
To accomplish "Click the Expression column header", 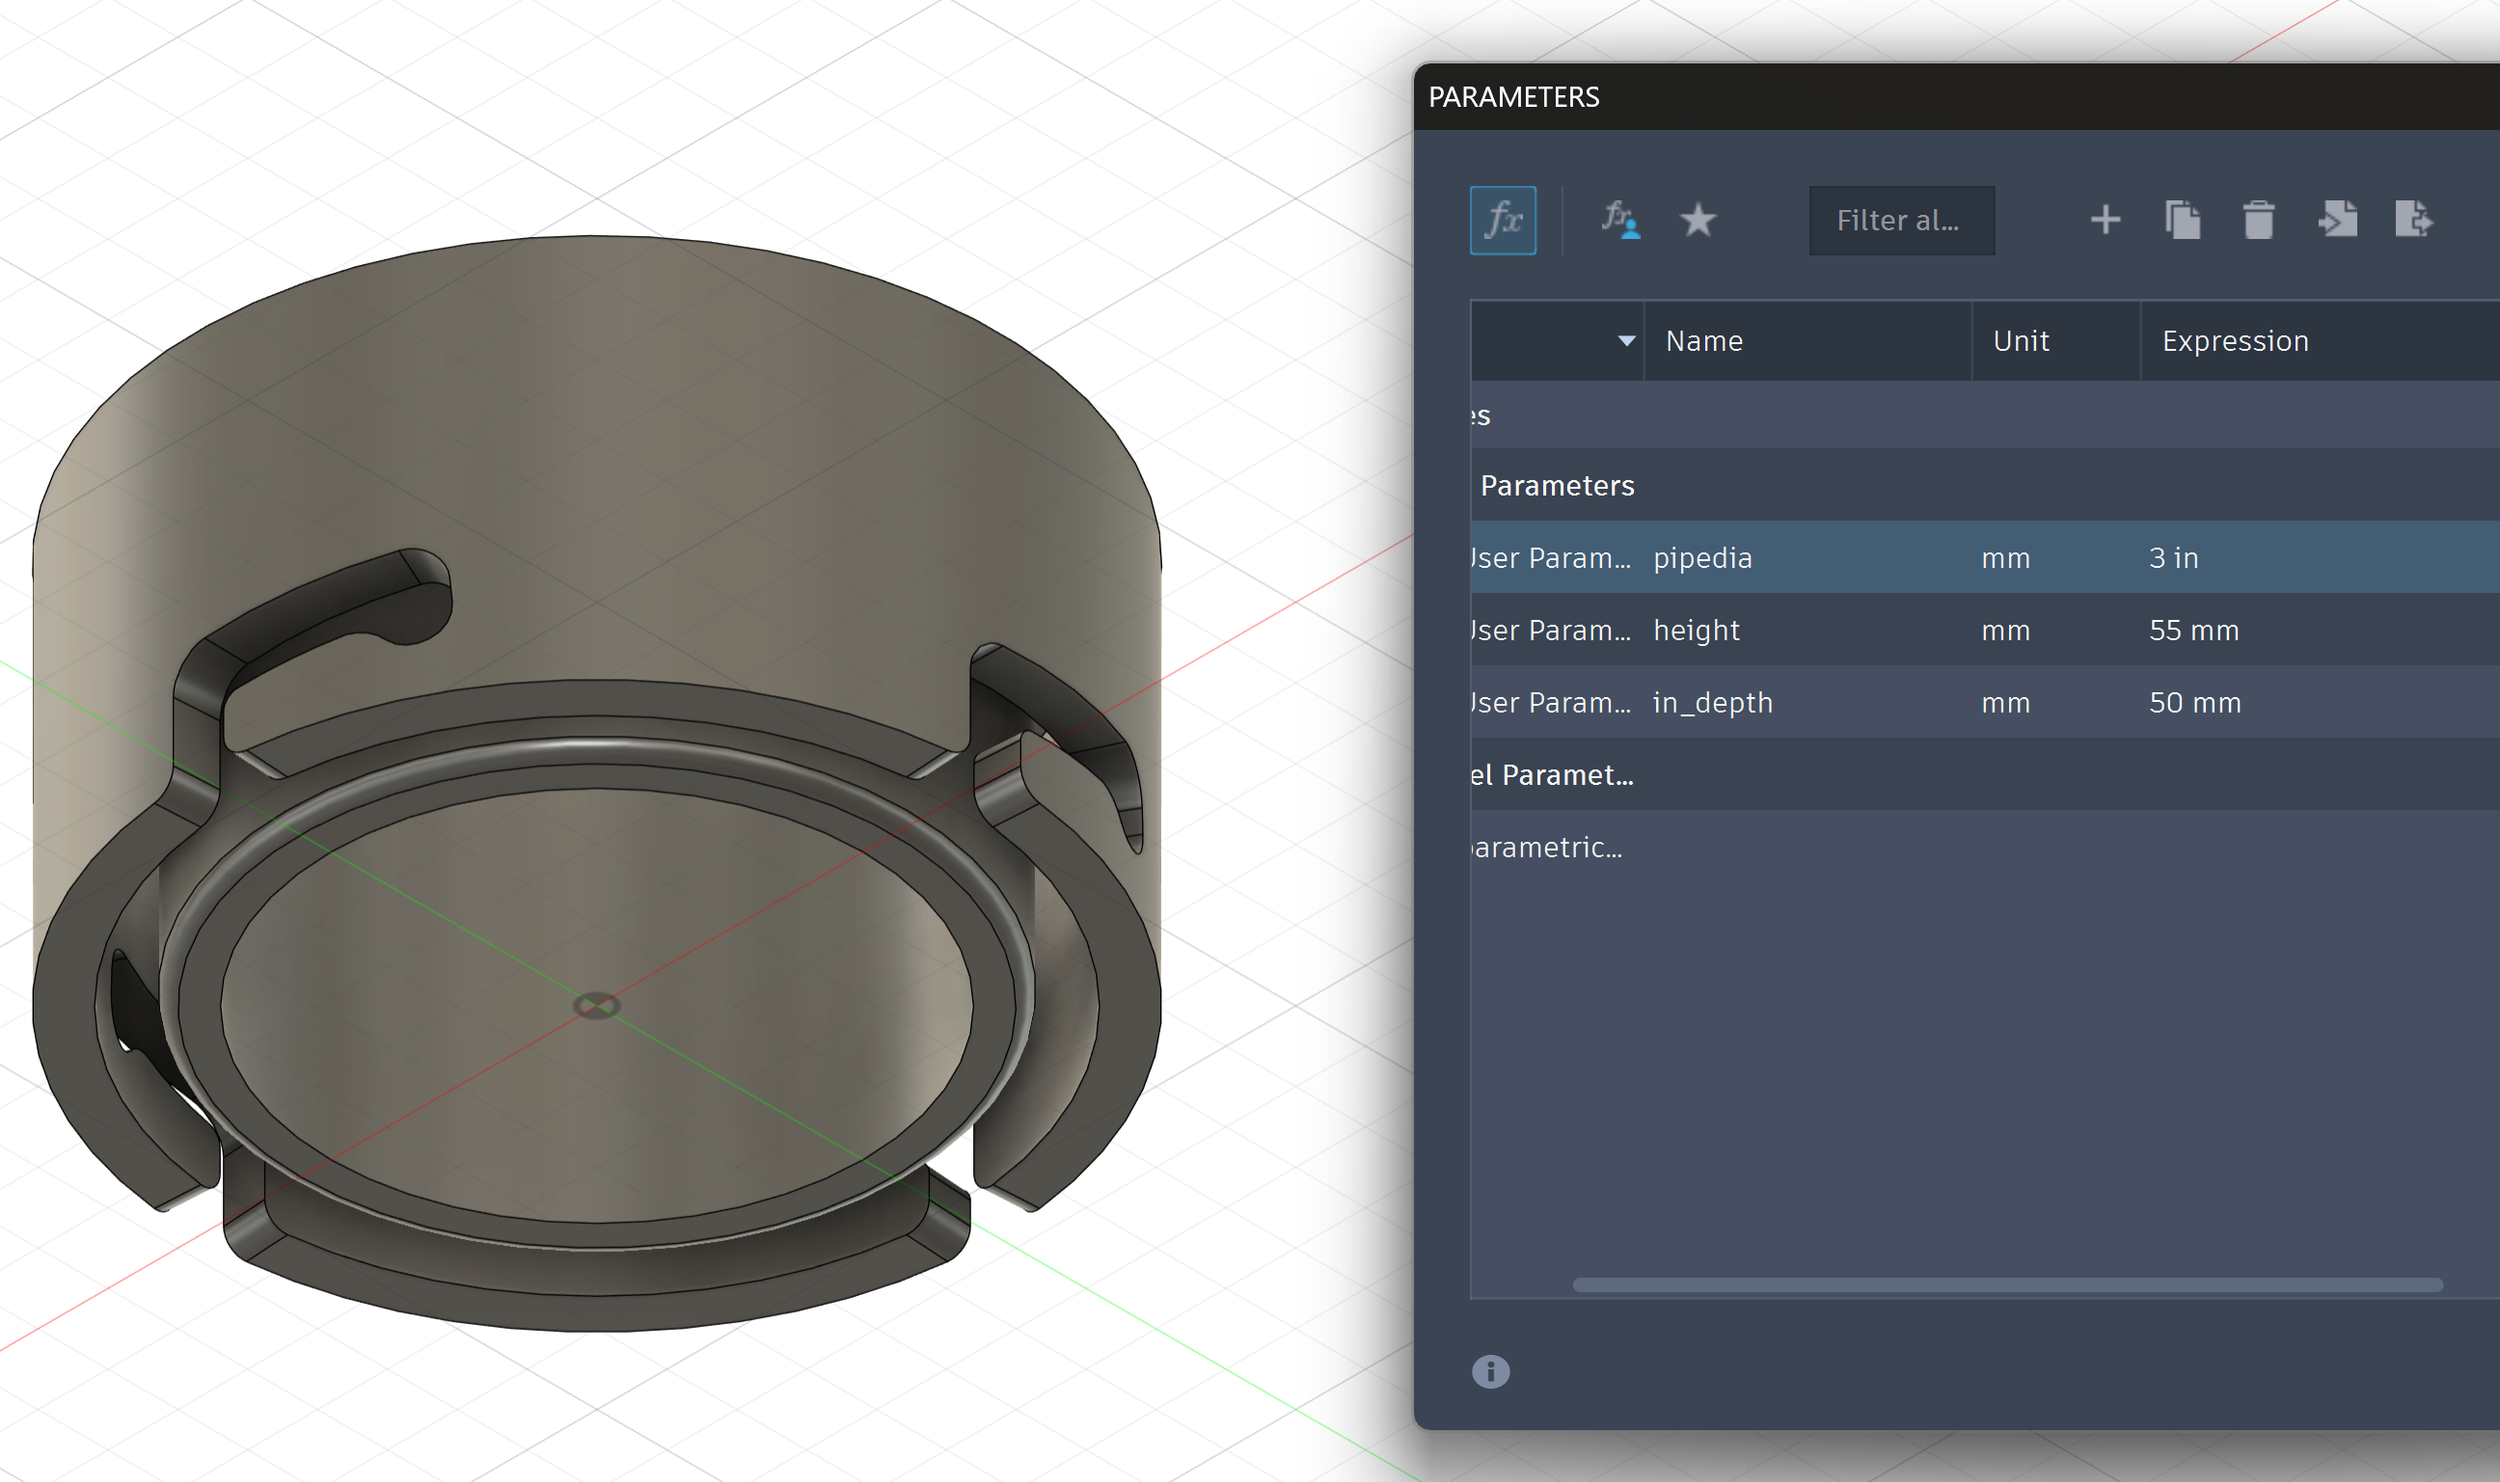I will pyautogui.click(x=2235, y=341).
